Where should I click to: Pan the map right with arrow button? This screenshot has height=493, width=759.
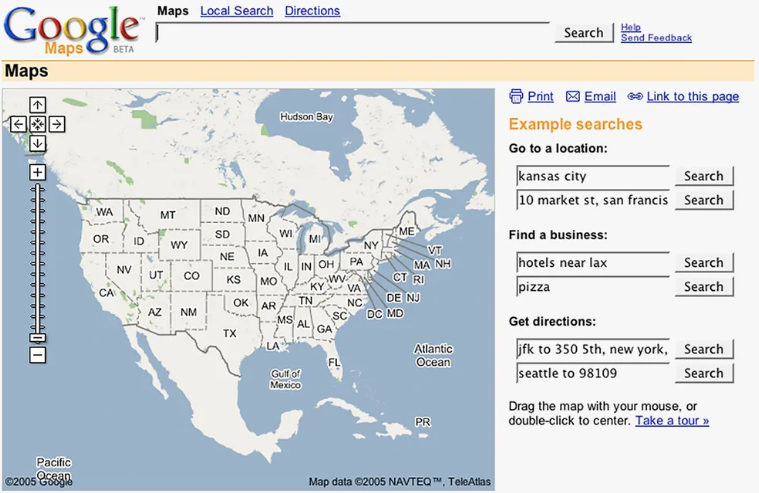pos(57,124)
